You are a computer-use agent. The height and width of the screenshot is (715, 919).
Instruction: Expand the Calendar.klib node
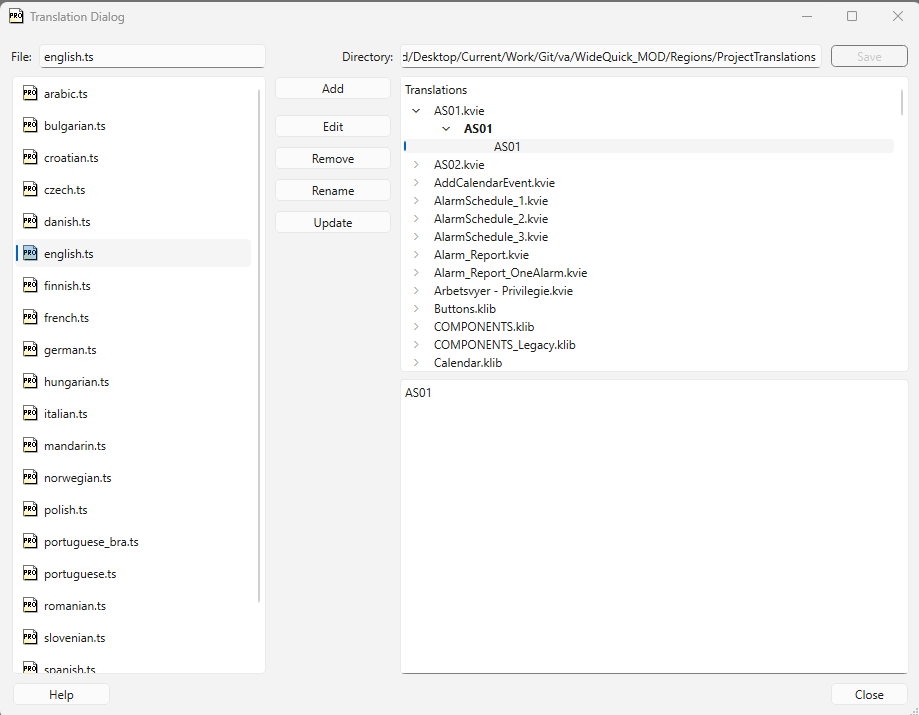click(416, 363)
